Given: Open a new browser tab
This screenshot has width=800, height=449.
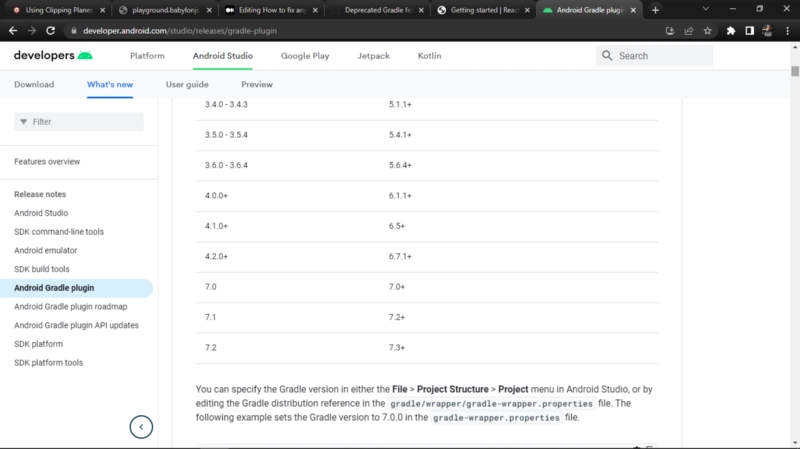Looking at the screenshot, I should tap(656, 10).
